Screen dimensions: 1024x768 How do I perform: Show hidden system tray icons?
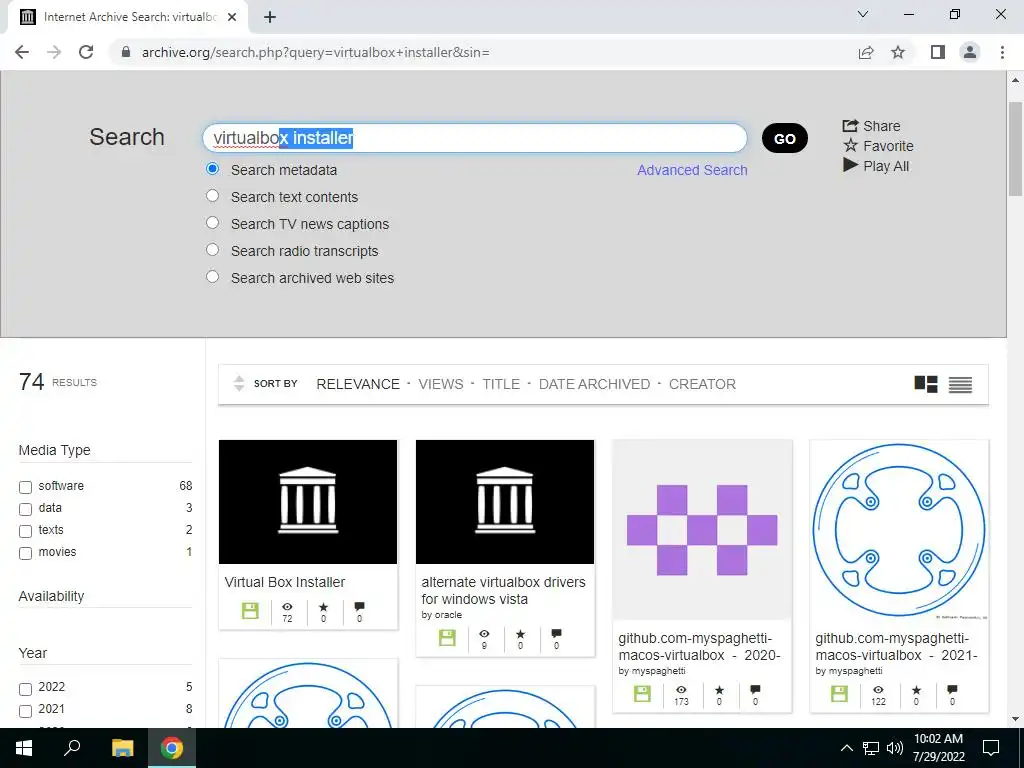(x=846, y=748)
